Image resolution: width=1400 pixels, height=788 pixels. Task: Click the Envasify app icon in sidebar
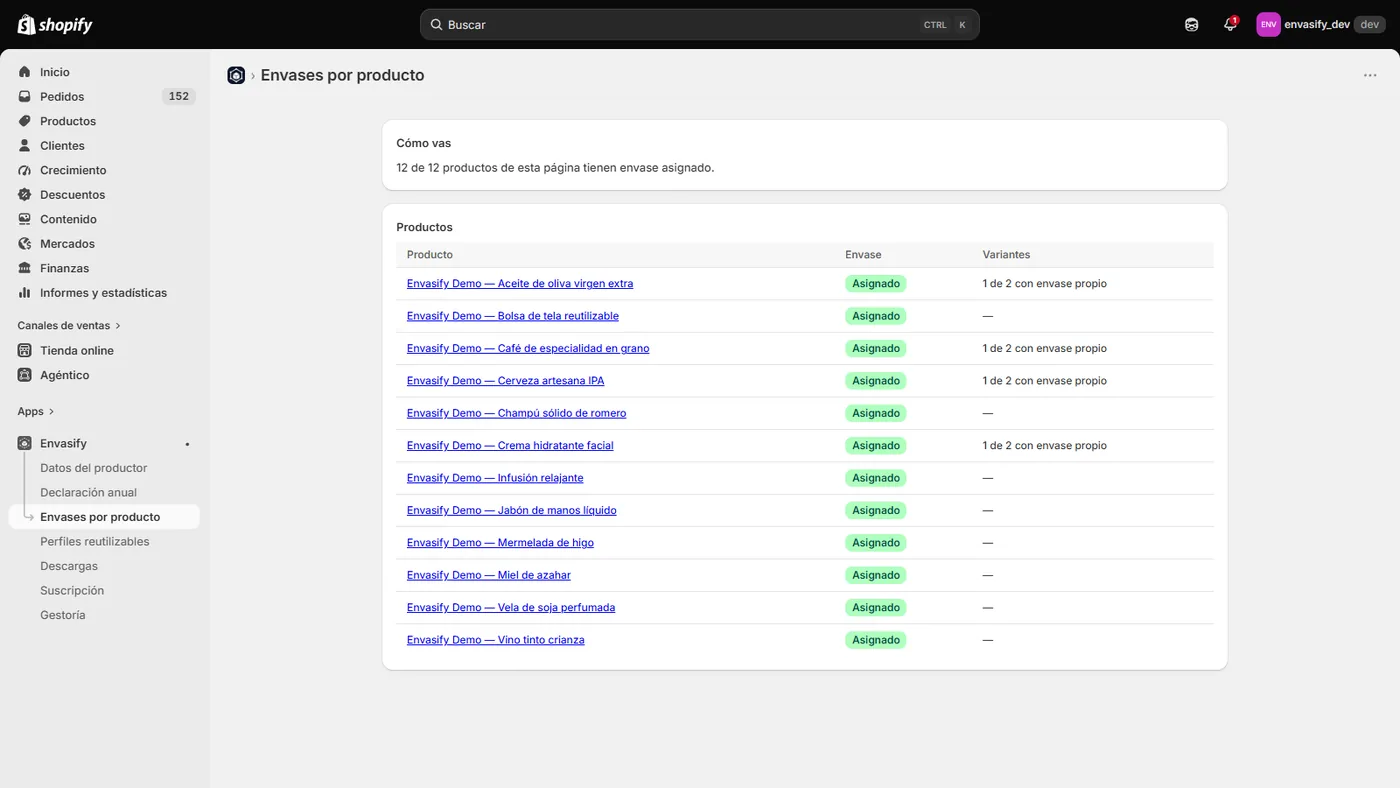(x=25, y=443)
